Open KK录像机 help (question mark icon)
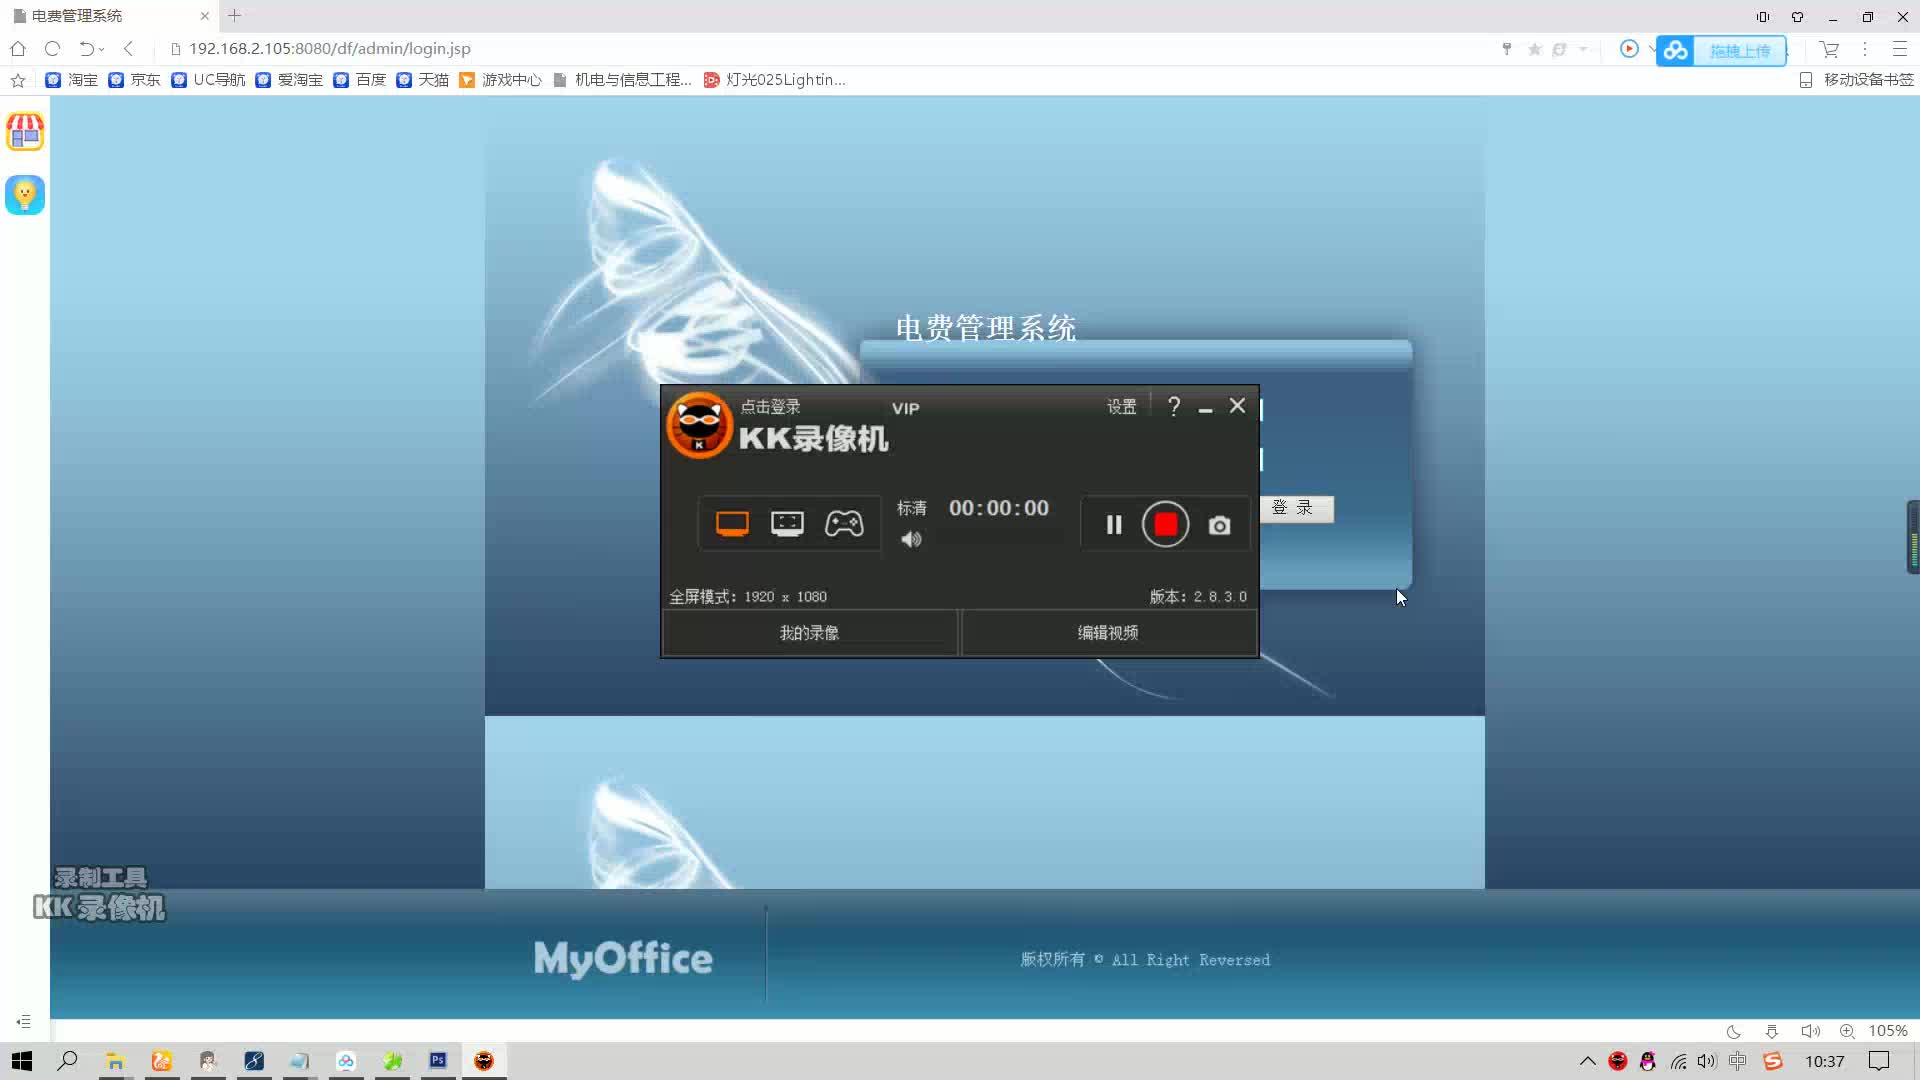 [x=1174, y=406]
